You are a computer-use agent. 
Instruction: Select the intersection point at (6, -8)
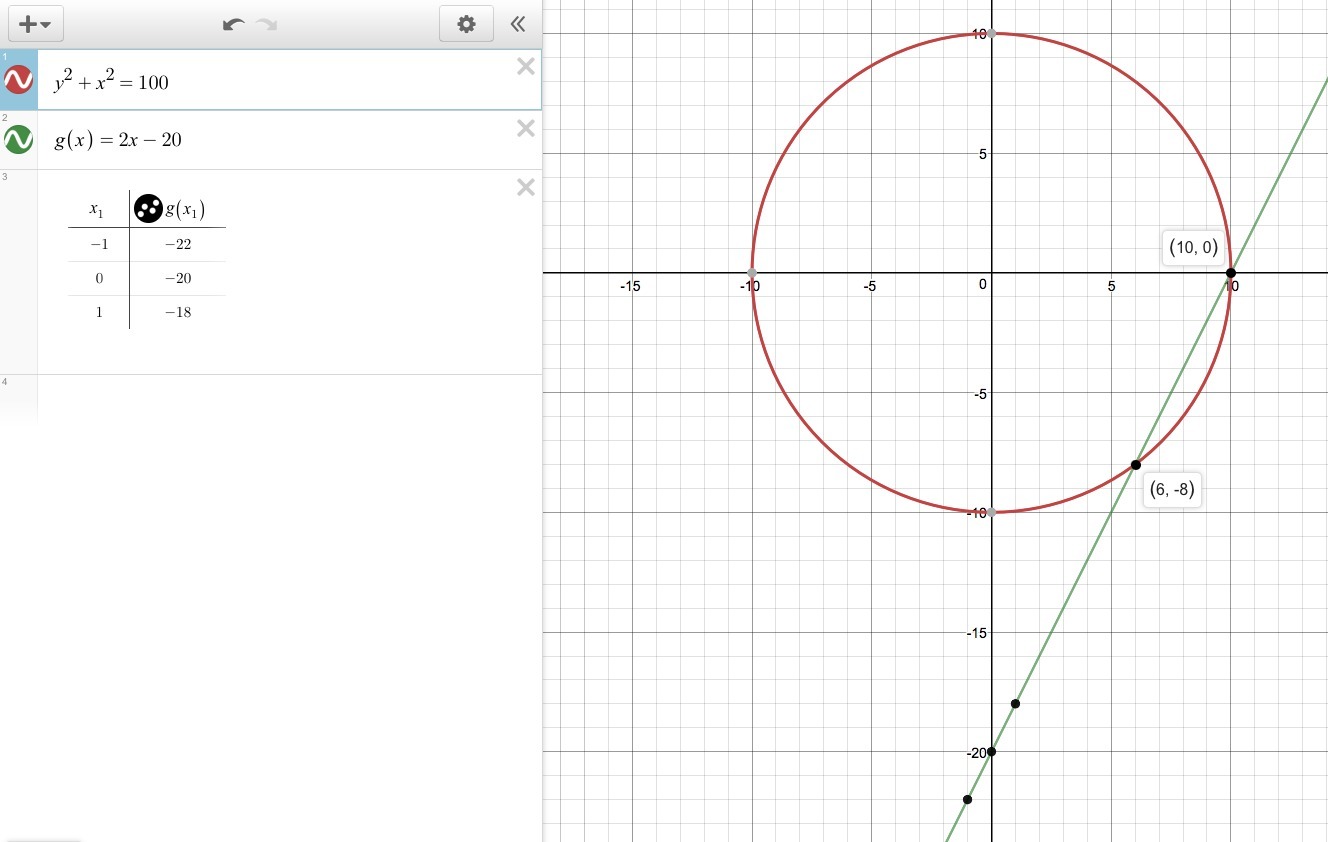[x=1136, y=465]
